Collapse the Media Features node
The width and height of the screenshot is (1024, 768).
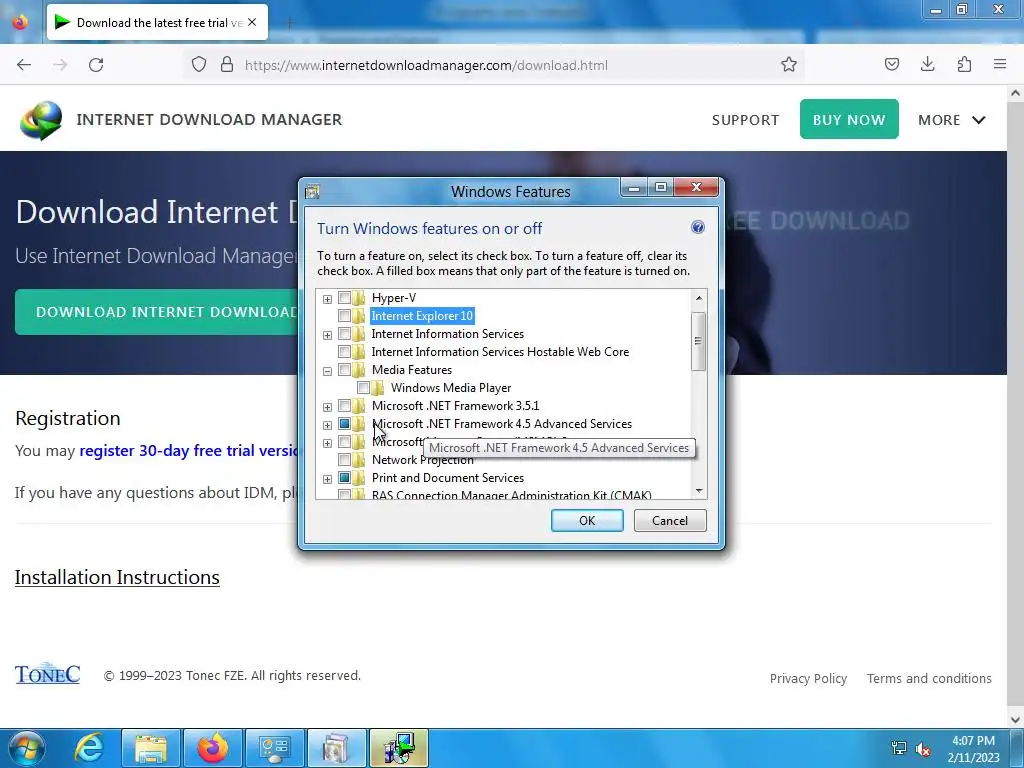tap(327, 371)
